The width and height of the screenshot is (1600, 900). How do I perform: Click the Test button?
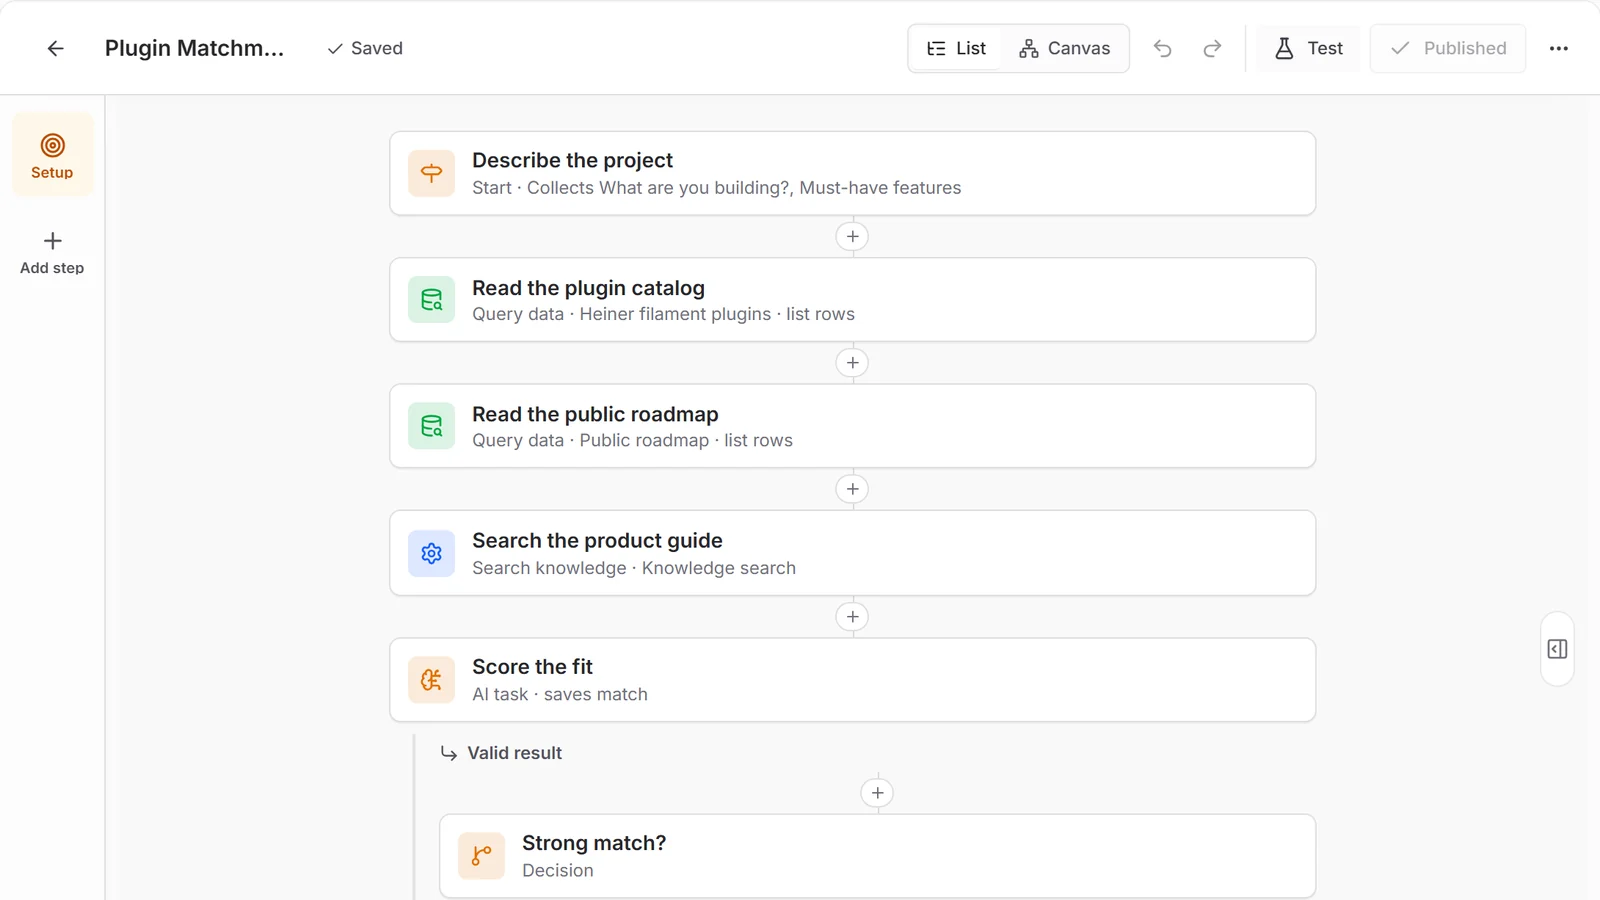pos(1308,48)
